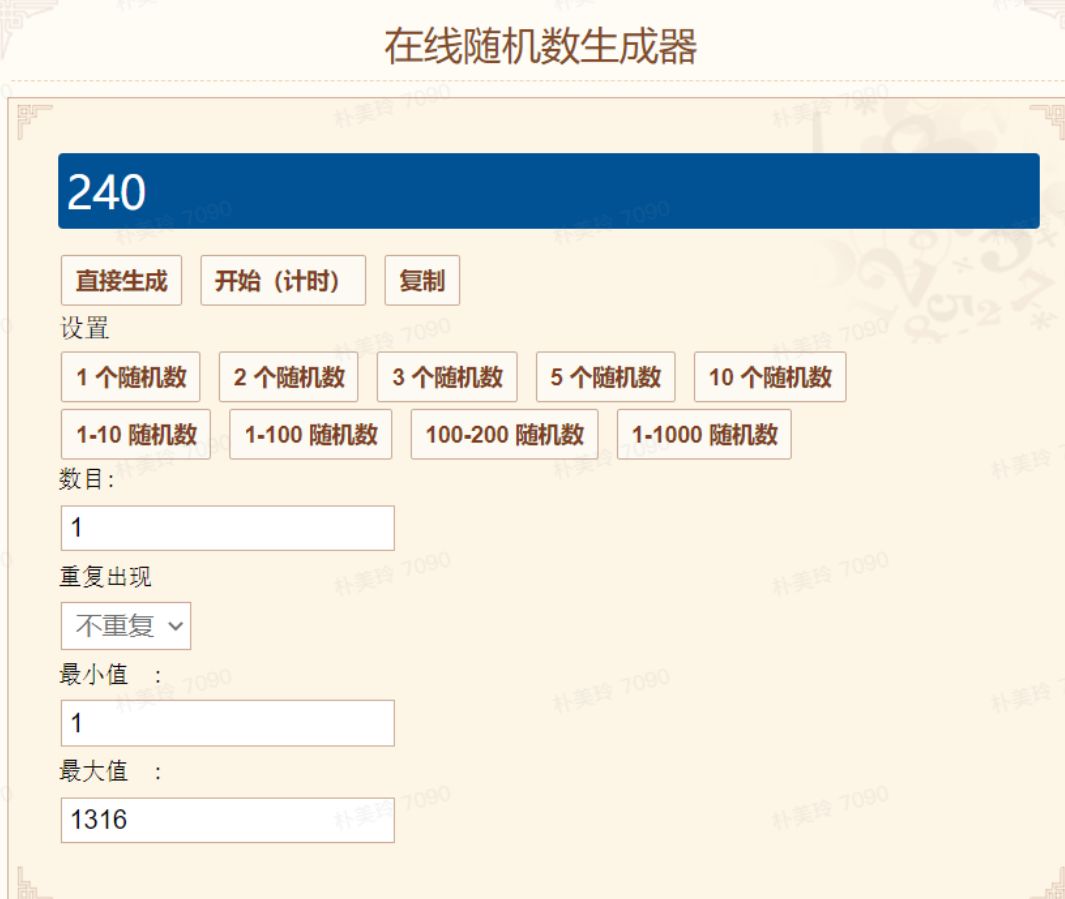This screenshot has height=899, width=1065.
Task: Pick the 10 个随机数 preset
Action: pyautogui.click(x=770, y=377)
